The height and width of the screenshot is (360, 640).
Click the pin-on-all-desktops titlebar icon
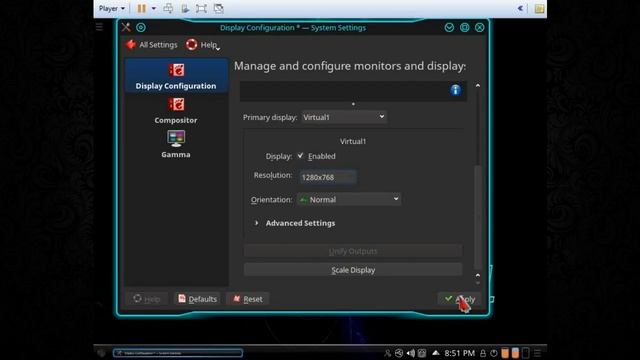pos(141,27)
